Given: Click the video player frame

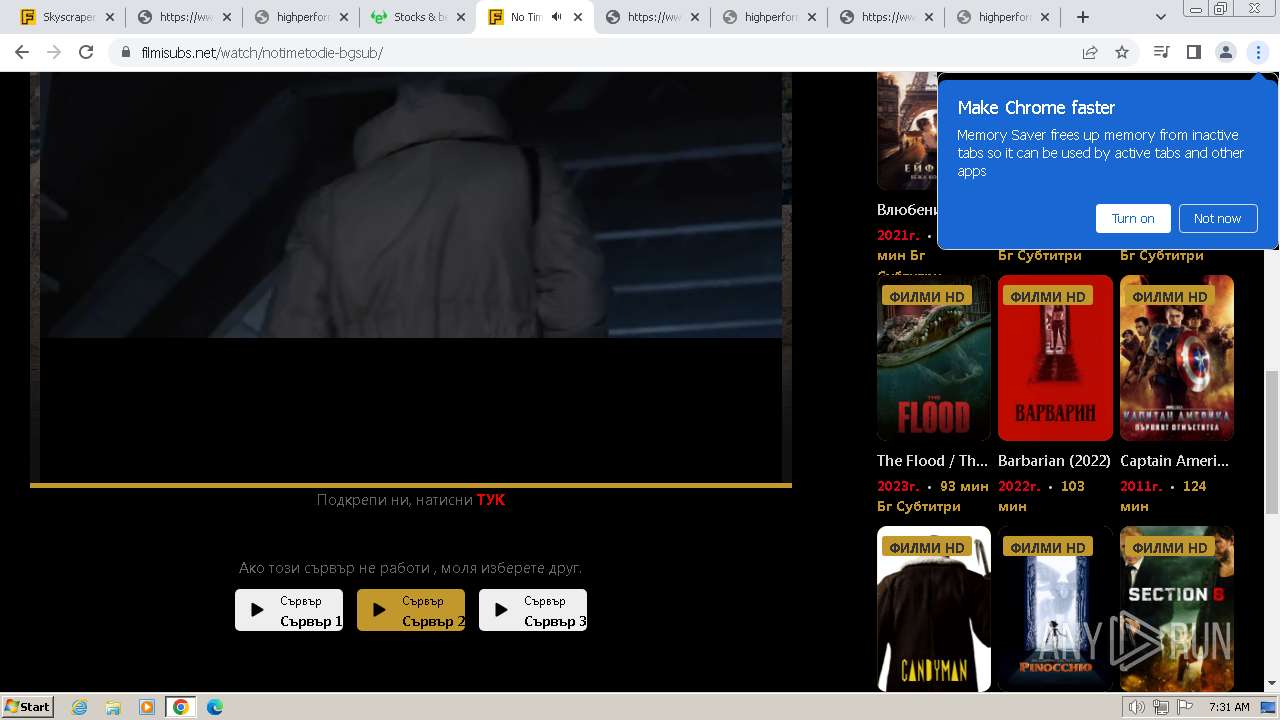Looking at the screenshot, I should [x=411, y=276].
